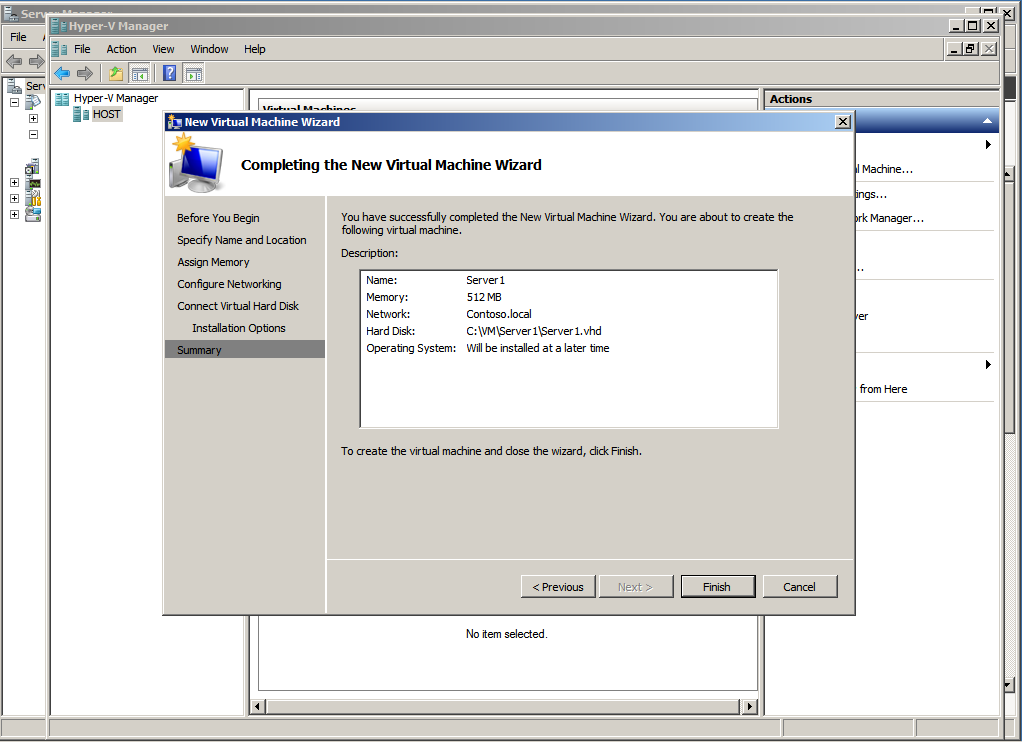Collapse the Roles node in Server Manager tree
1022x743 pixels.
pyautogui.click(x=14, y=102)
